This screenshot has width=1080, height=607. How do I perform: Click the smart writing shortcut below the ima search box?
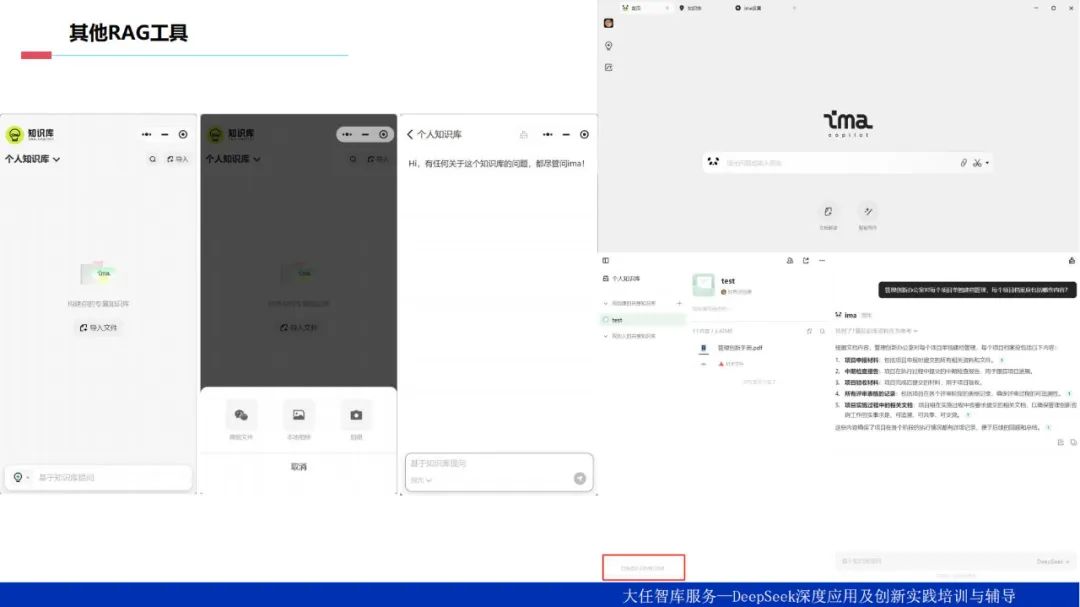(x=868, y=216)
